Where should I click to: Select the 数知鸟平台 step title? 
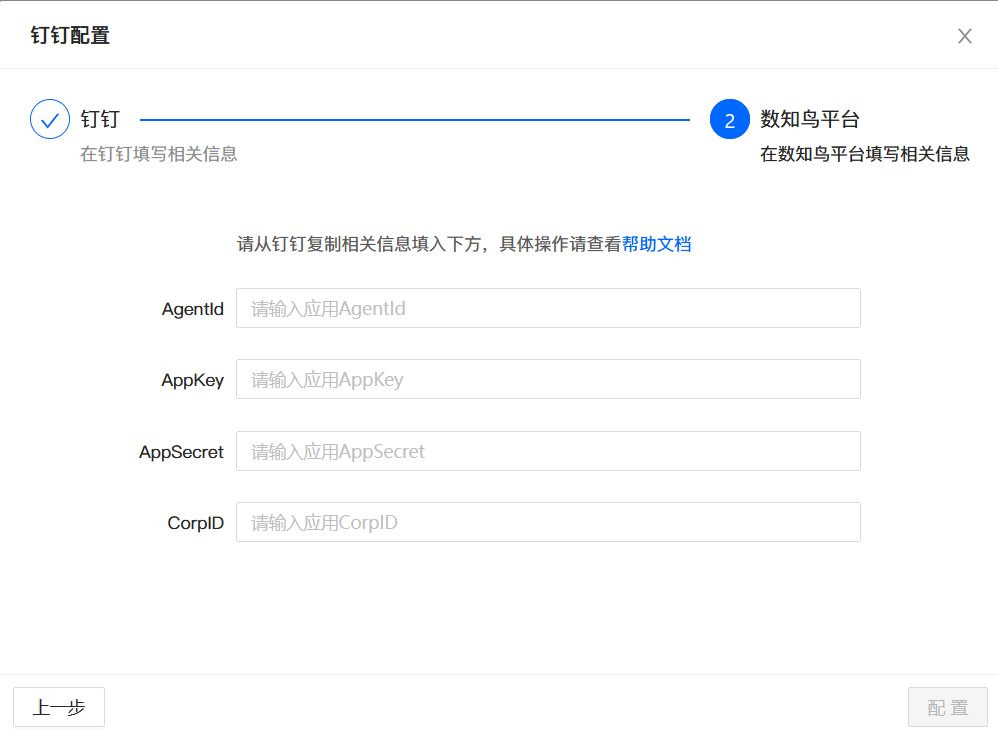point(810,119)
